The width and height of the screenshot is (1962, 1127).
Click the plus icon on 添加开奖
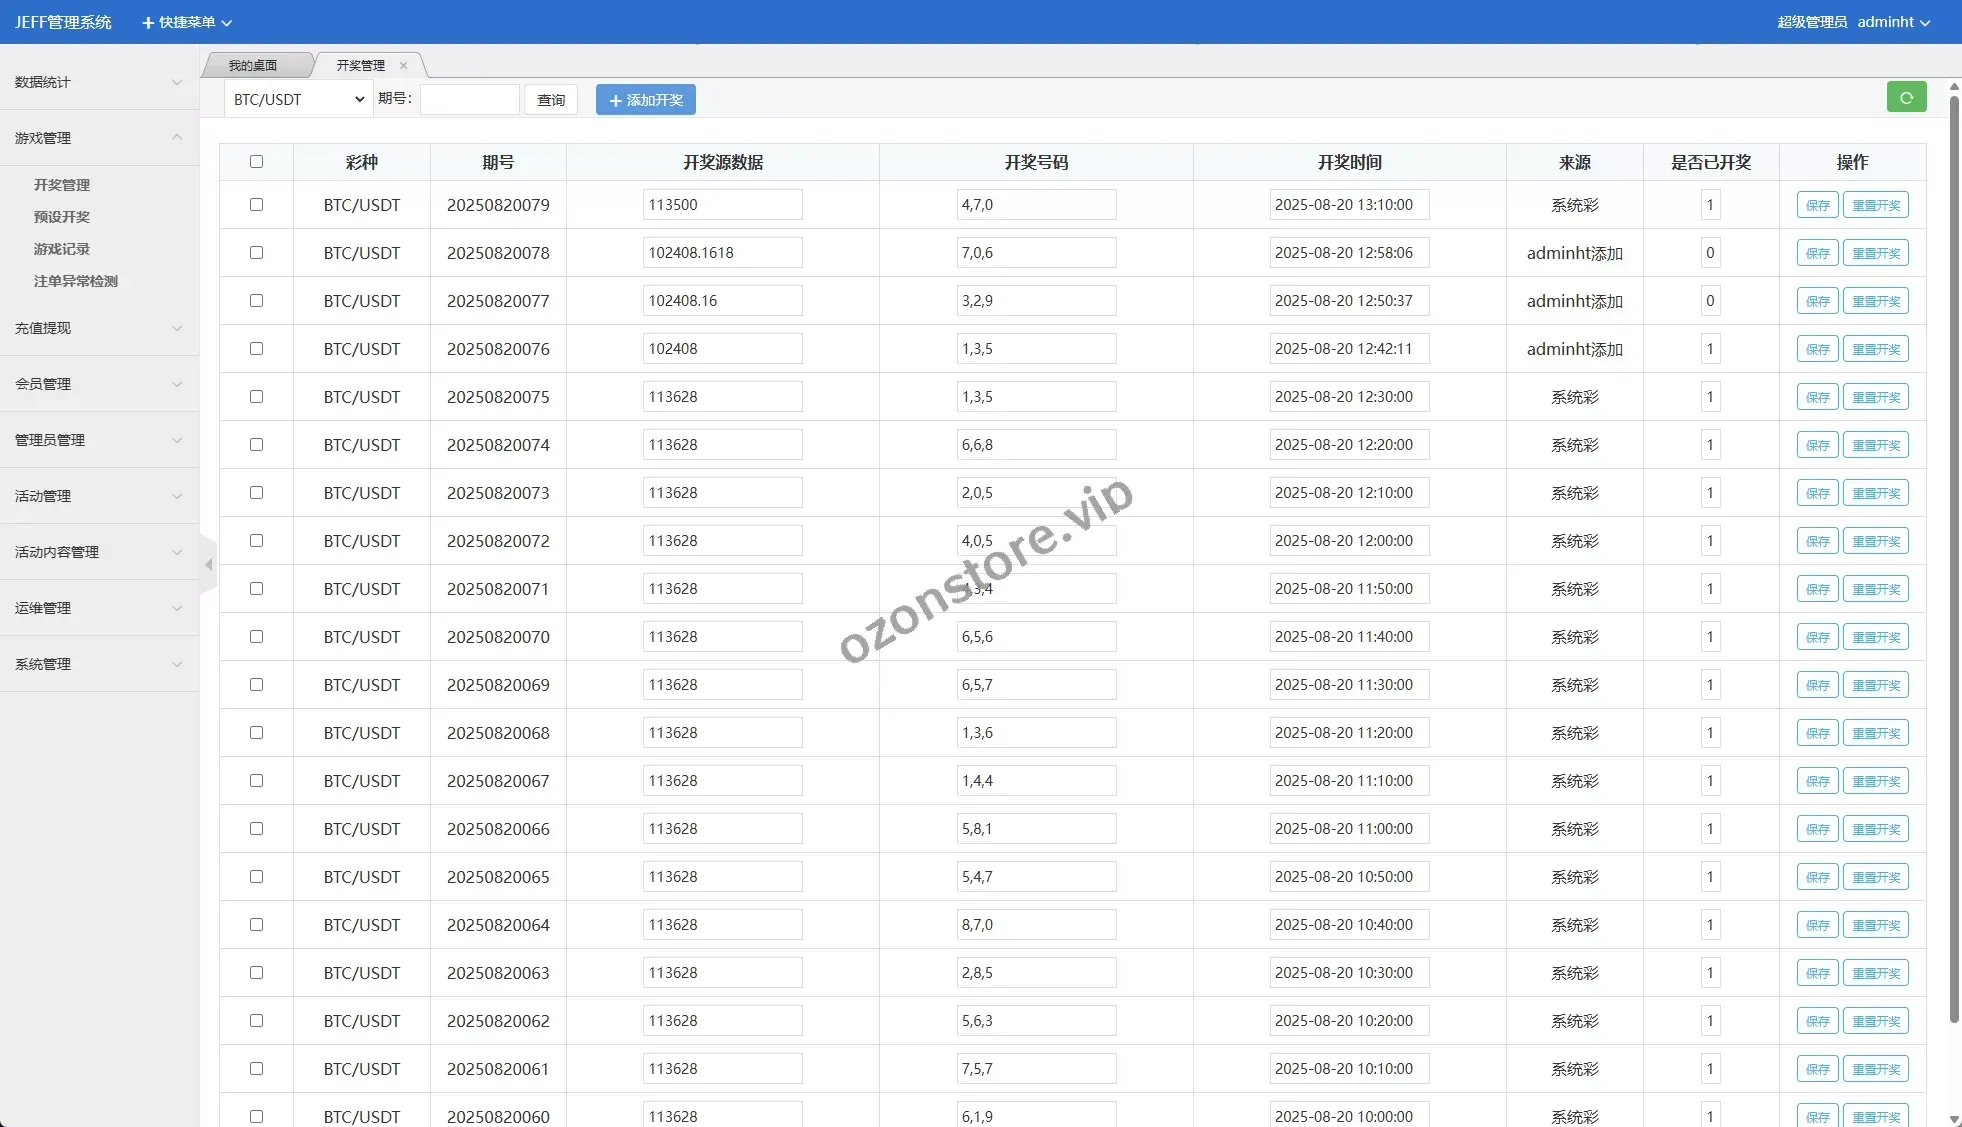pos(615,101)
